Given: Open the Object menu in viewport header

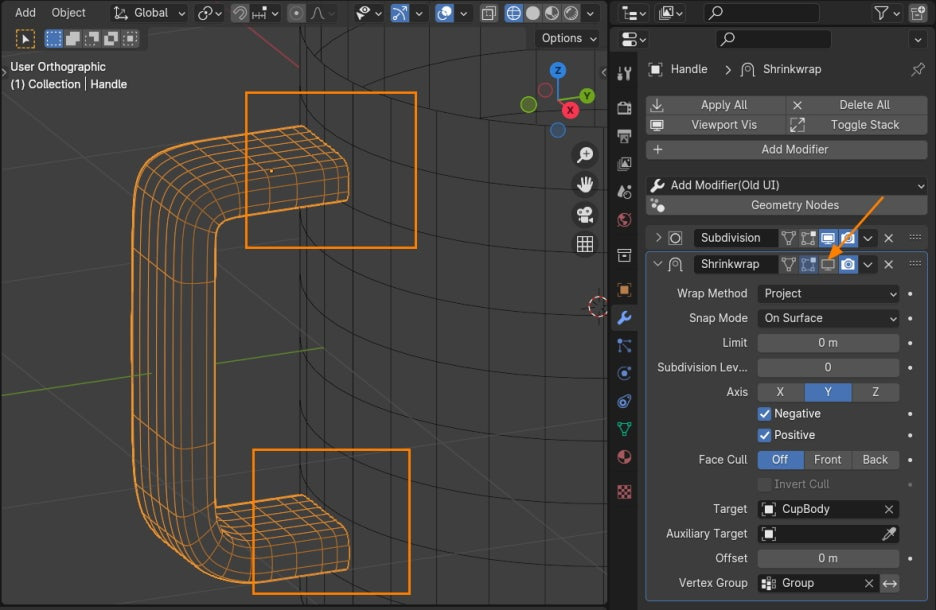Looking at the screenshot, I should tap(69, 13).
